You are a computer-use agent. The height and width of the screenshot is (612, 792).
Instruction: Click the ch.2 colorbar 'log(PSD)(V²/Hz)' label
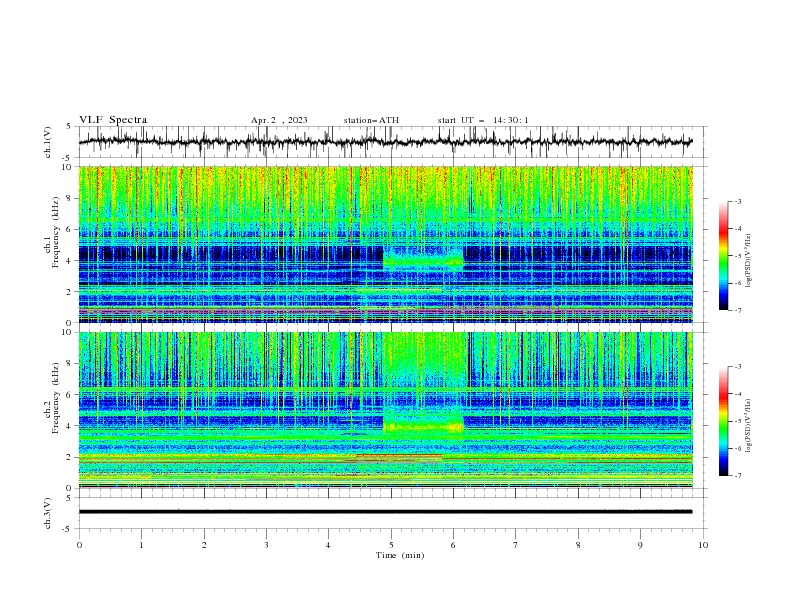pyautogui.click(x=749, y=425)
